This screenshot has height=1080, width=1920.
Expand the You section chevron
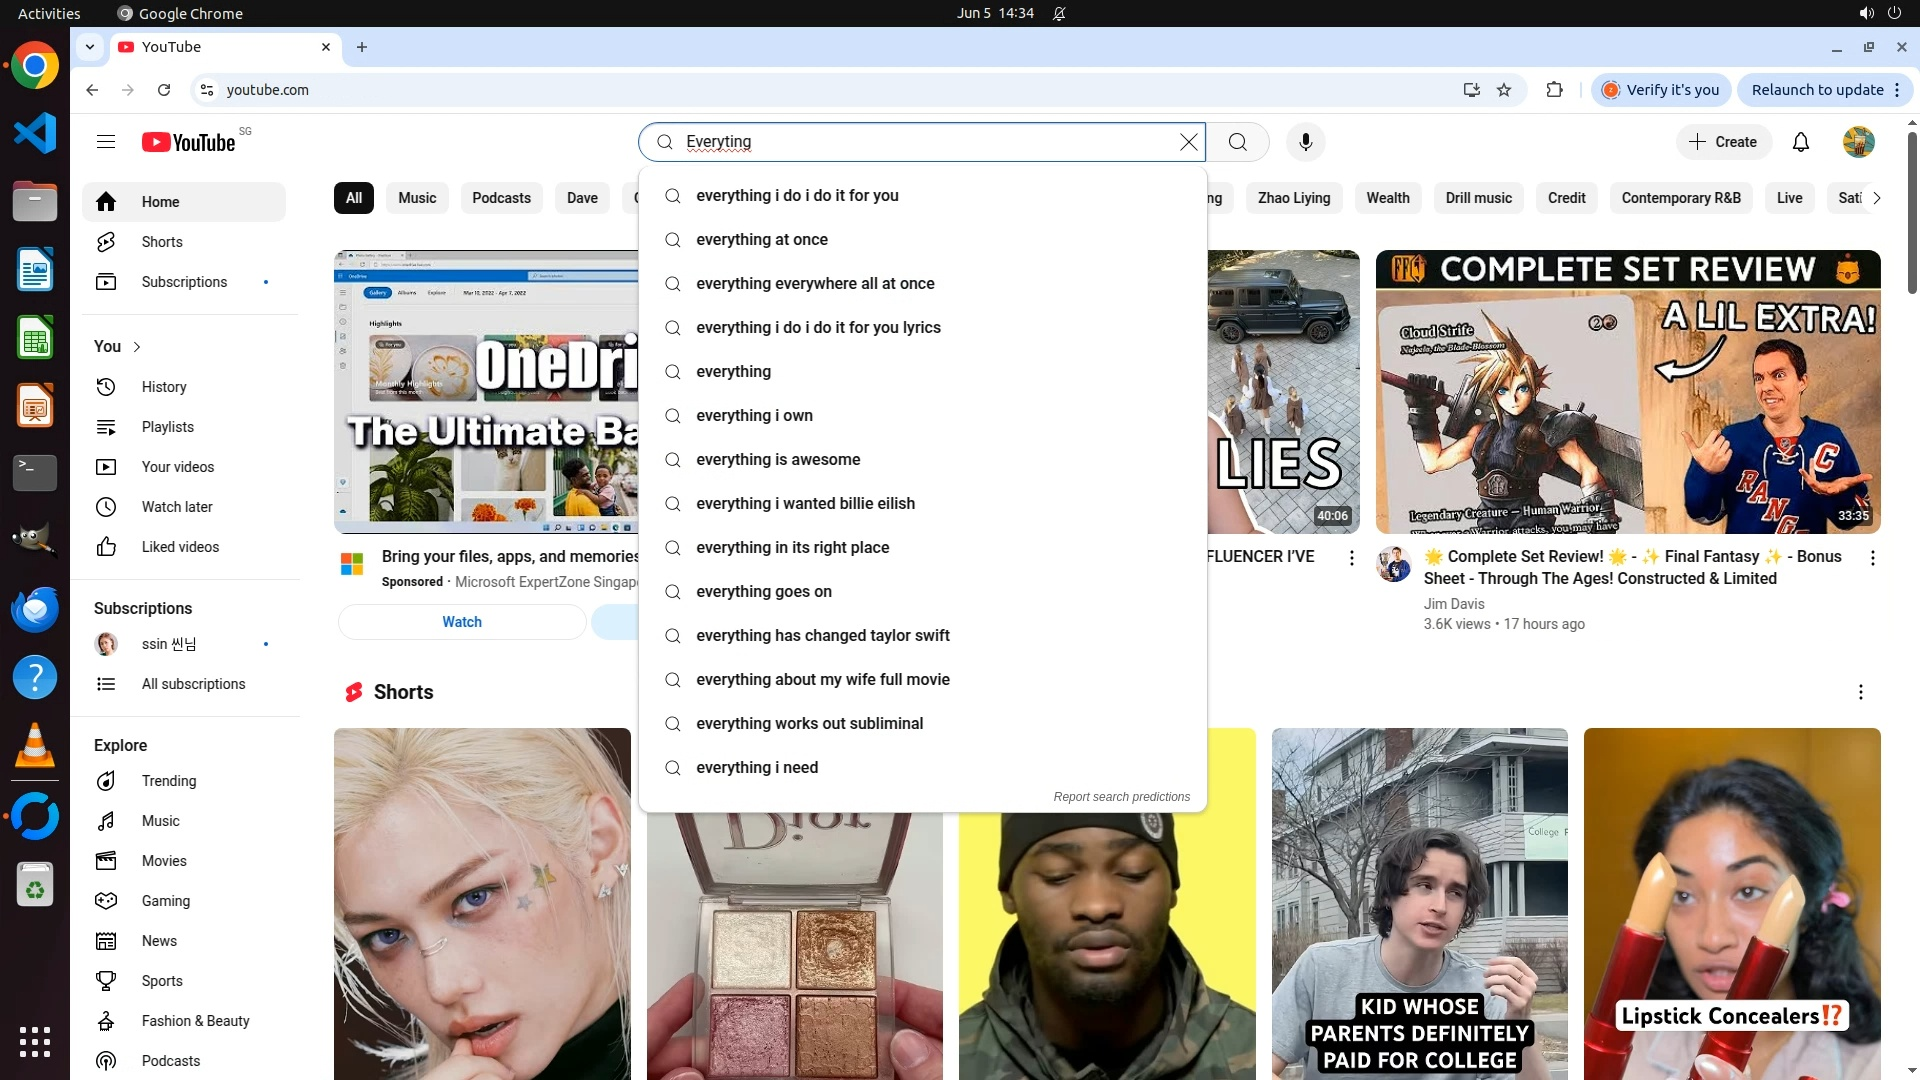(x=137, y=347)
